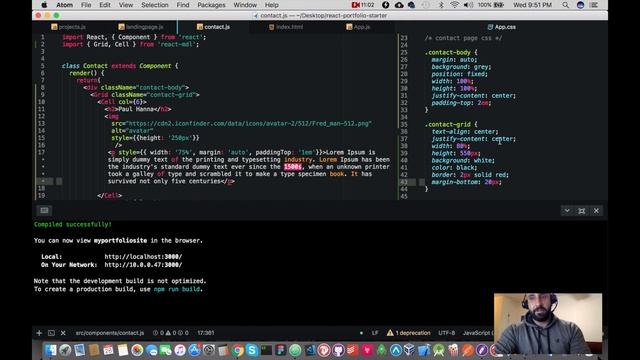
Task: Open Photos from the dock
Action: [137, 350]
